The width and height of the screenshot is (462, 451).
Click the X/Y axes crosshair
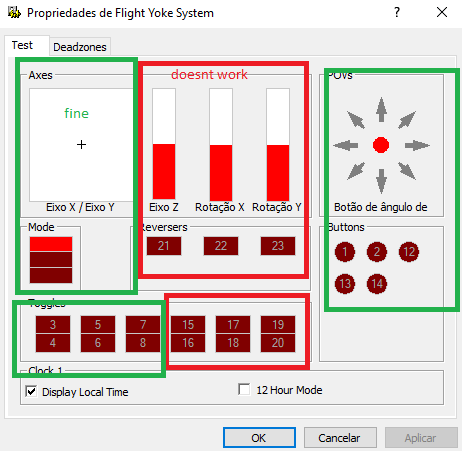(81, 145)
